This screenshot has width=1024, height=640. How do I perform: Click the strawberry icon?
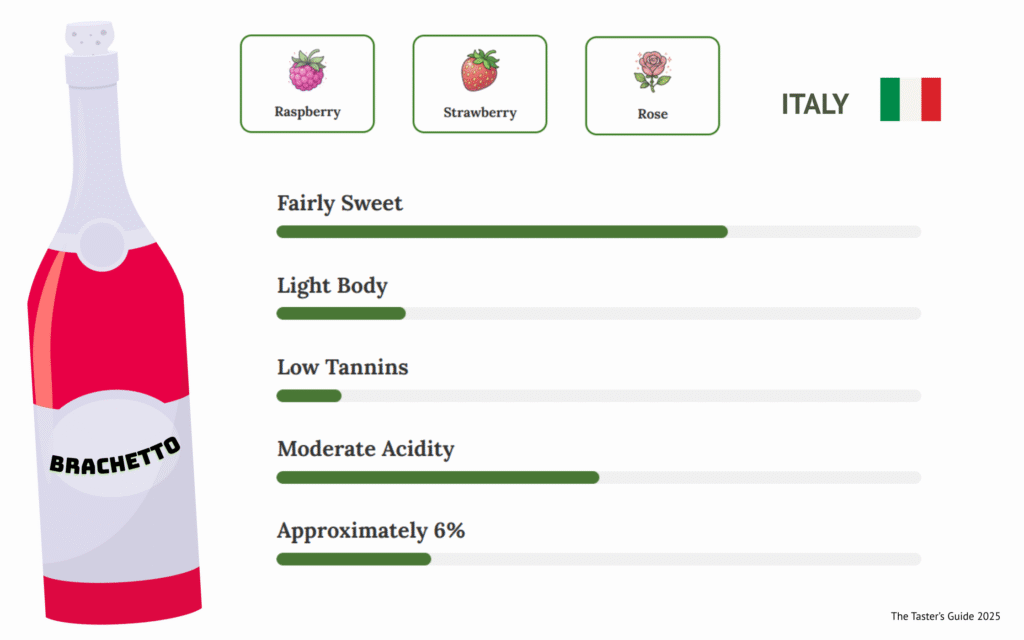click(480, 71)
